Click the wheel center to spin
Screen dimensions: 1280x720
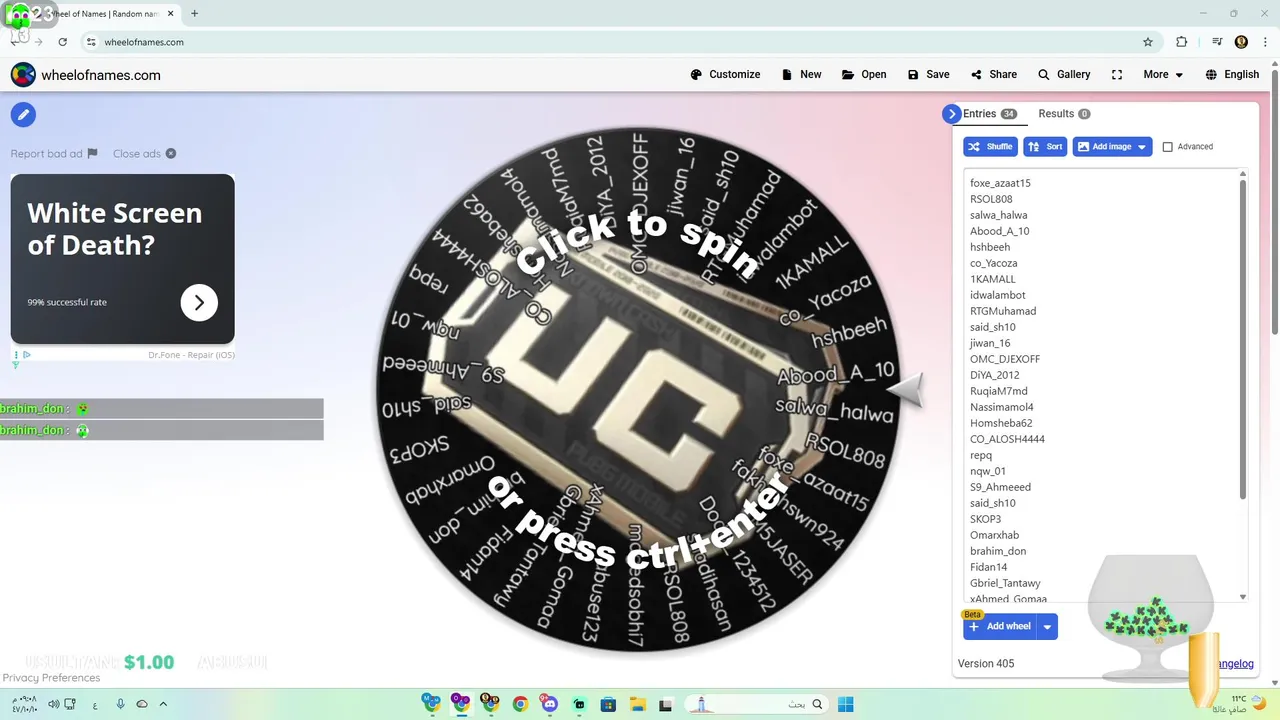[637, 391]
